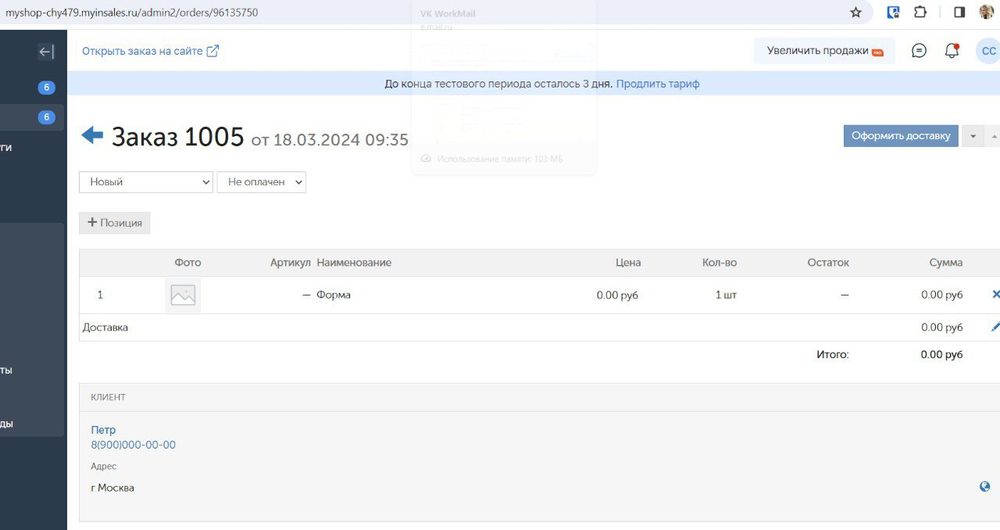Open the notifications bell

click(x=952, y=51)
